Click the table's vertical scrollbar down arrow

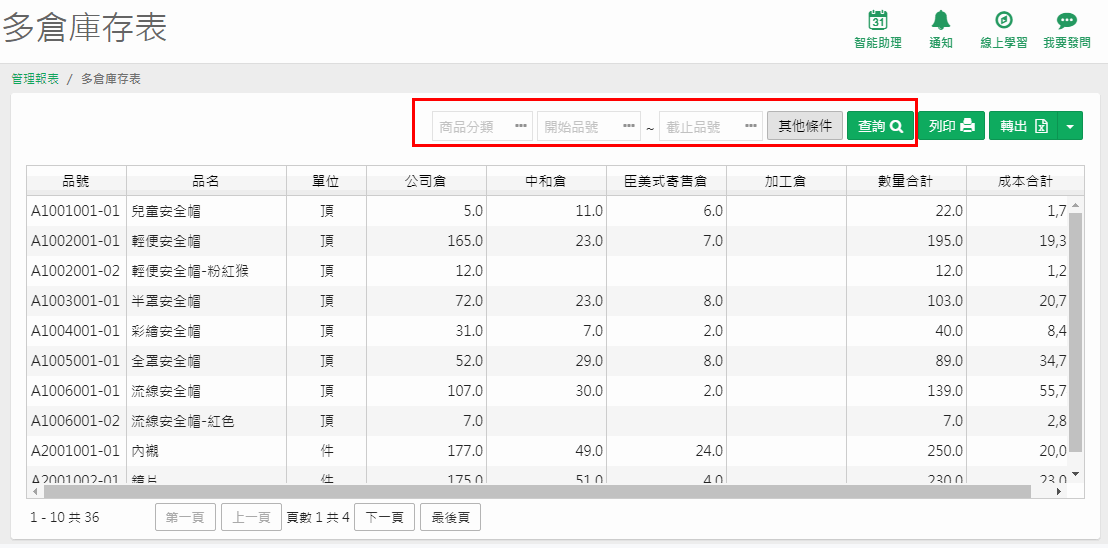click(1075, 473)
